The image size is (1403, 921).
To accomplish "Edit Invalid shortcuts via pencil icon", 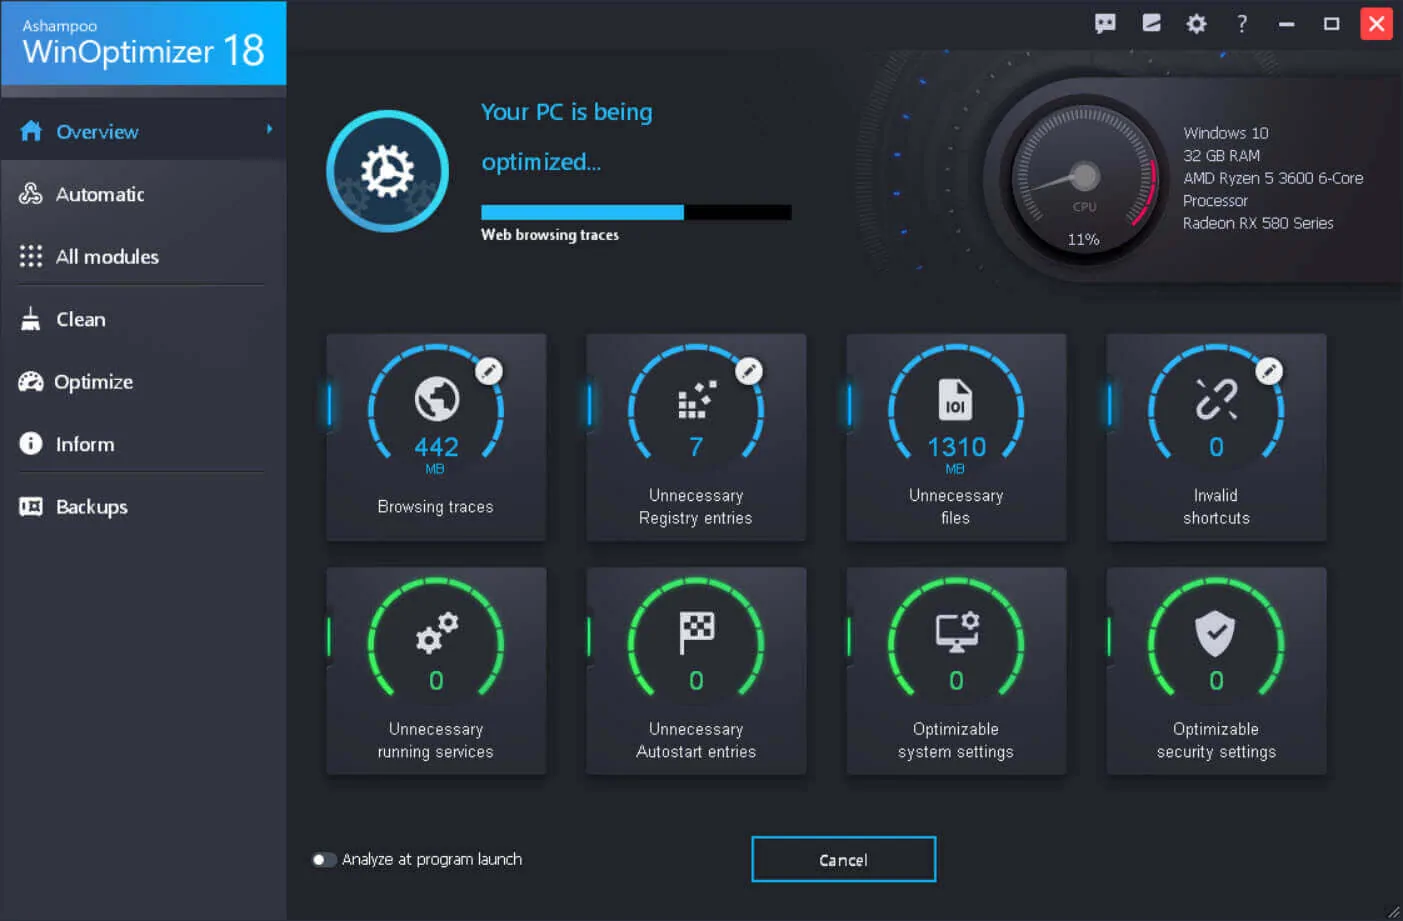I will pos(1269,371).
